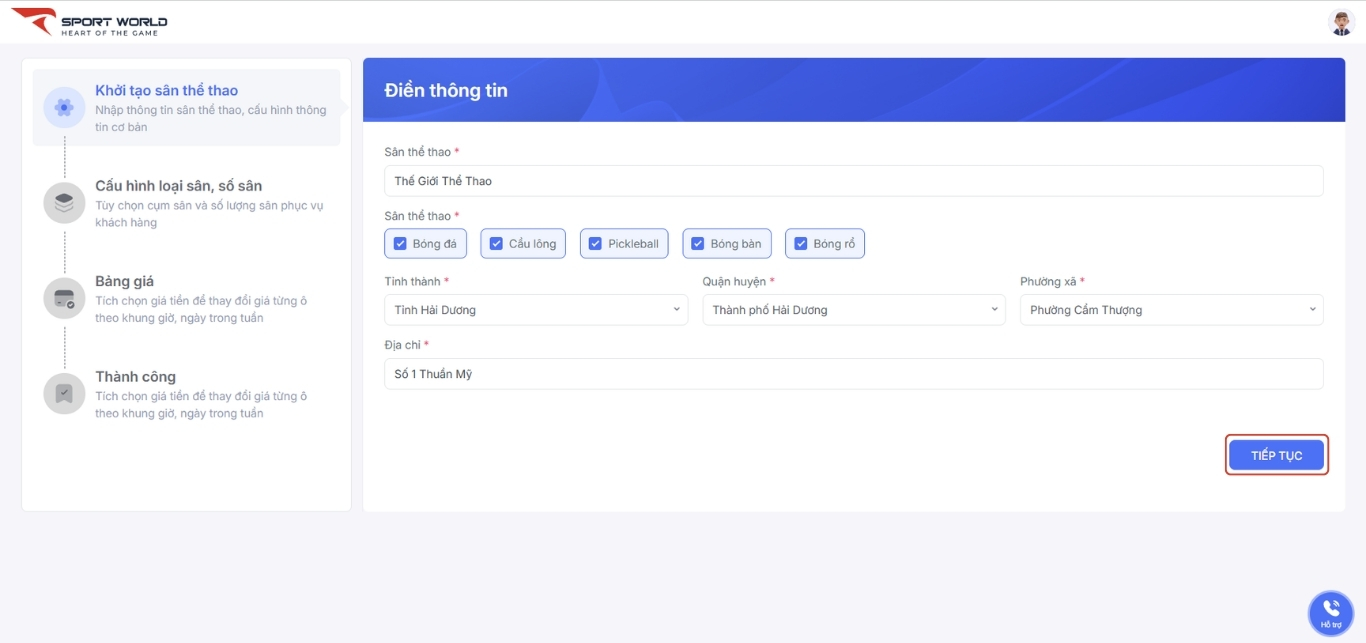Disable the Pickleball sport option
The height and width of the screenshot is (643, 1366).
click(x=596, y=244)
